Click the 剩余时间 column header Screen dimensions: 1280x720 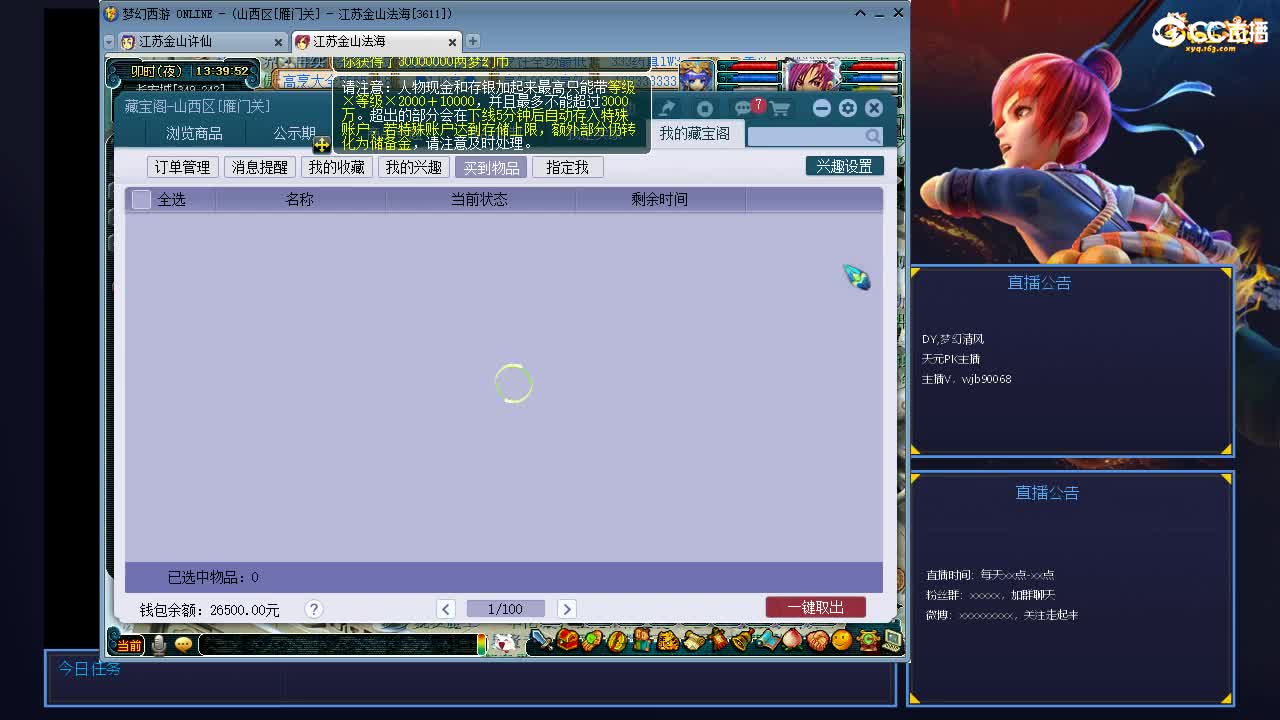tap(659, 200)
